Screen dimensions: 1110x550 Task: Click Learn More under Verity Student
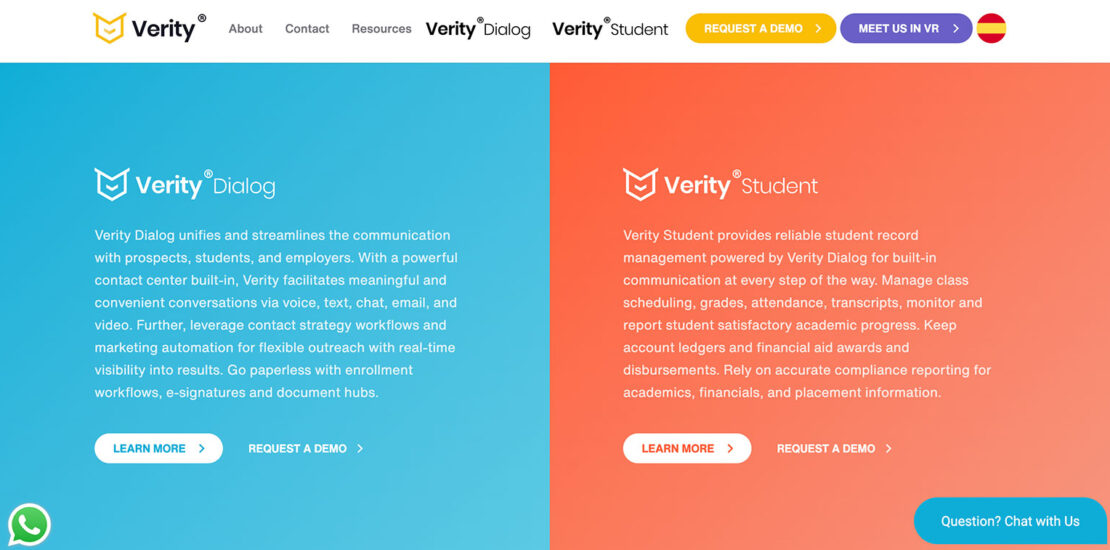click(687, 448)
